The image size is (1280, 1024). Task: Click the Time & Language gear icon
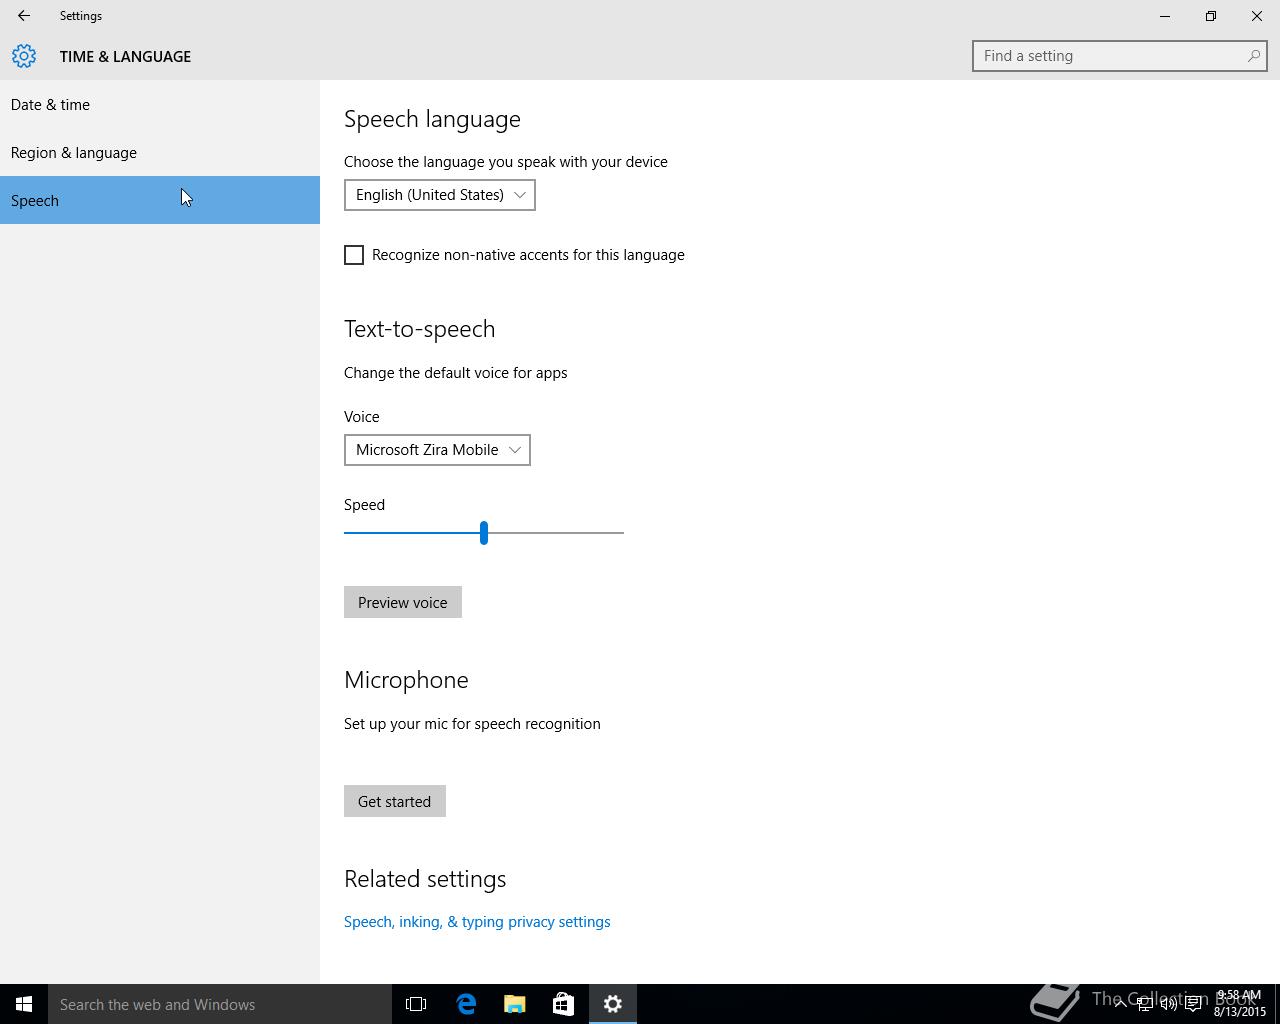pyautogui.click(x=24, y=56)
